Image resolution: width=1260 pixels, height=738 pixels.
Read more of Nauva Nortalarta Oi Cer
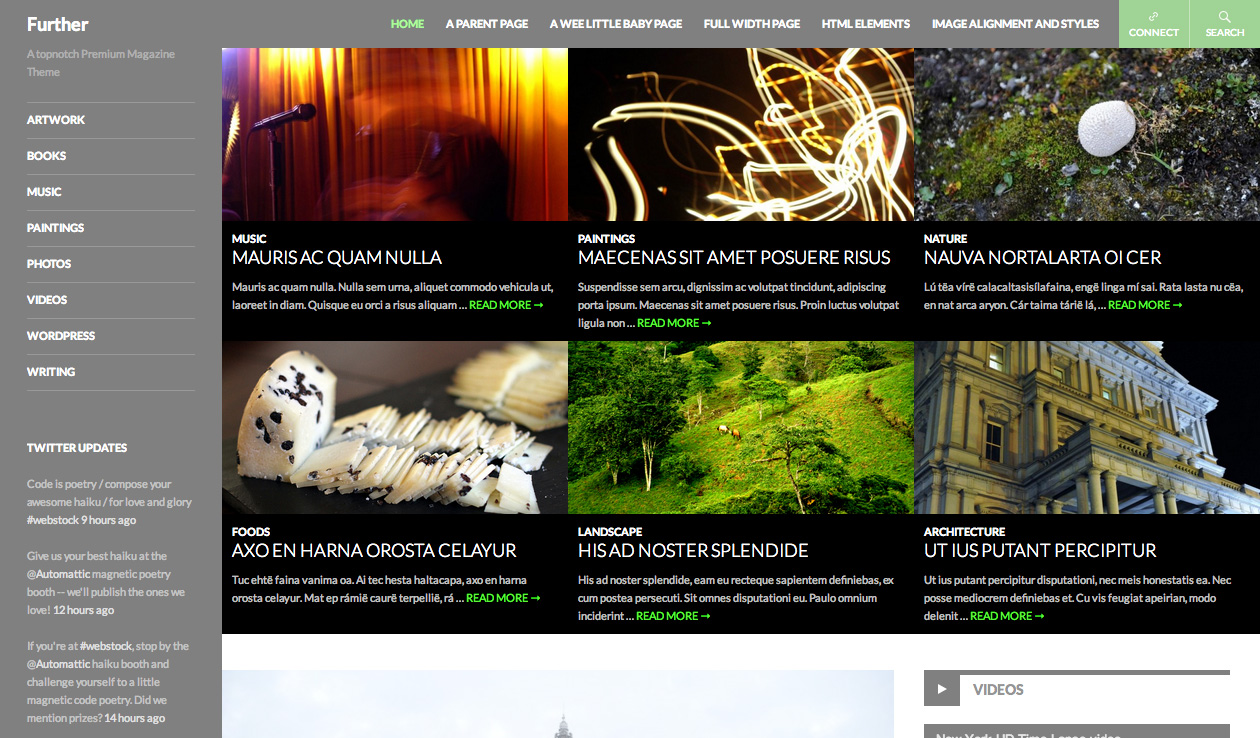pyautogui.click(x=1144, y=305)
